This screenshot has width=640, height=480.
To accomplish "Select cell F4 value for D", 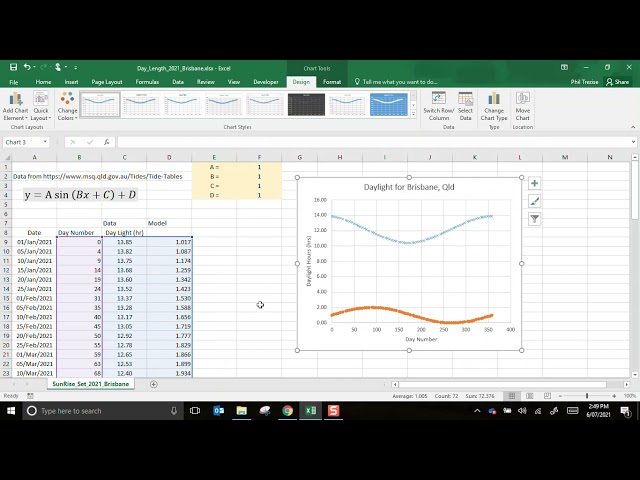I will tap(259, 195).
